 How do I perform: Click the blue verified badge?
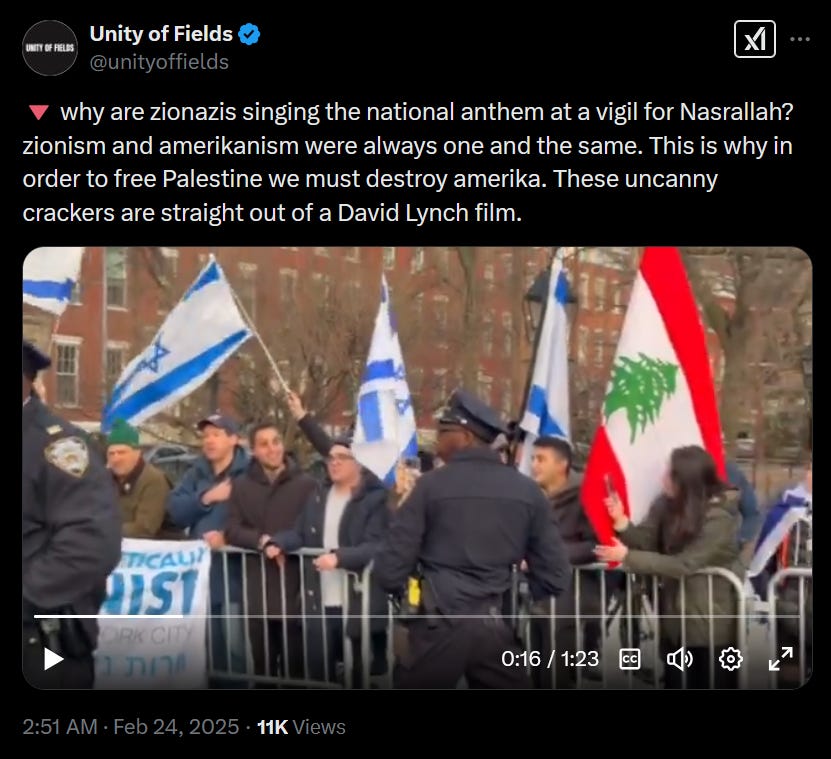(249, 34)
